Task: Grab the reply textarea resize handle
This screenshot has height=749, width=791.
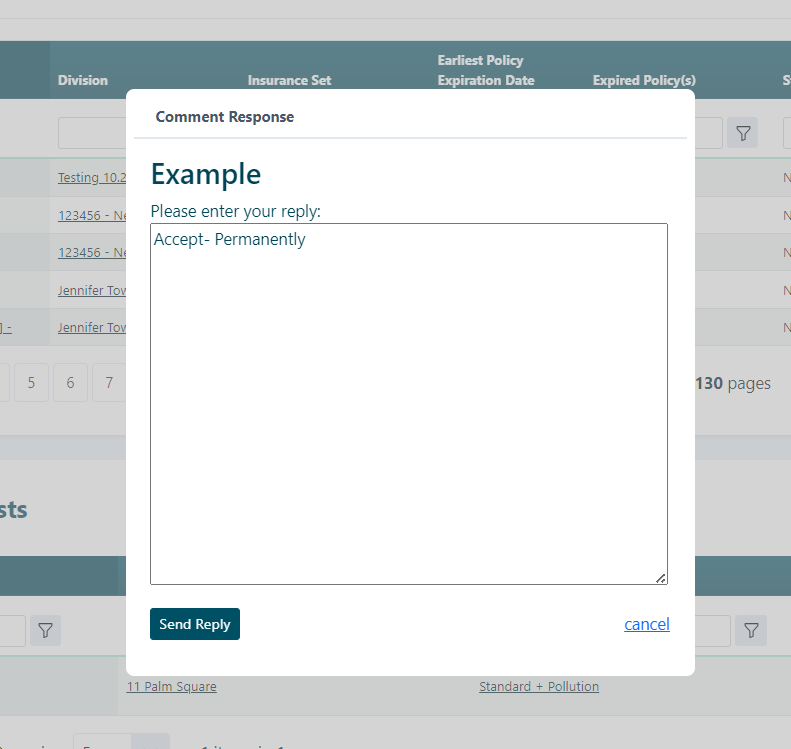Action: tap(661, 578)
